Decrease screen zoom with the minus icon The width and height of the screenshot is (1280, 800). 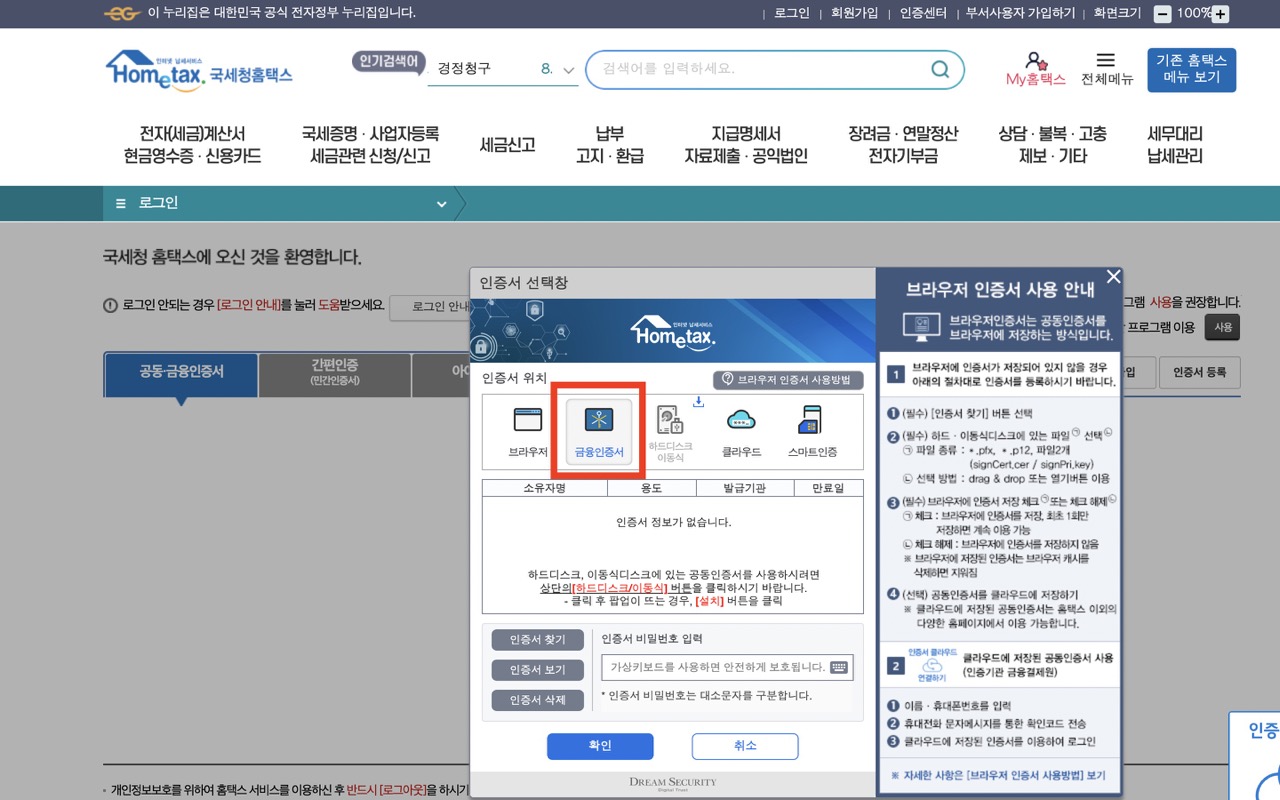(x=1162, y=14)
